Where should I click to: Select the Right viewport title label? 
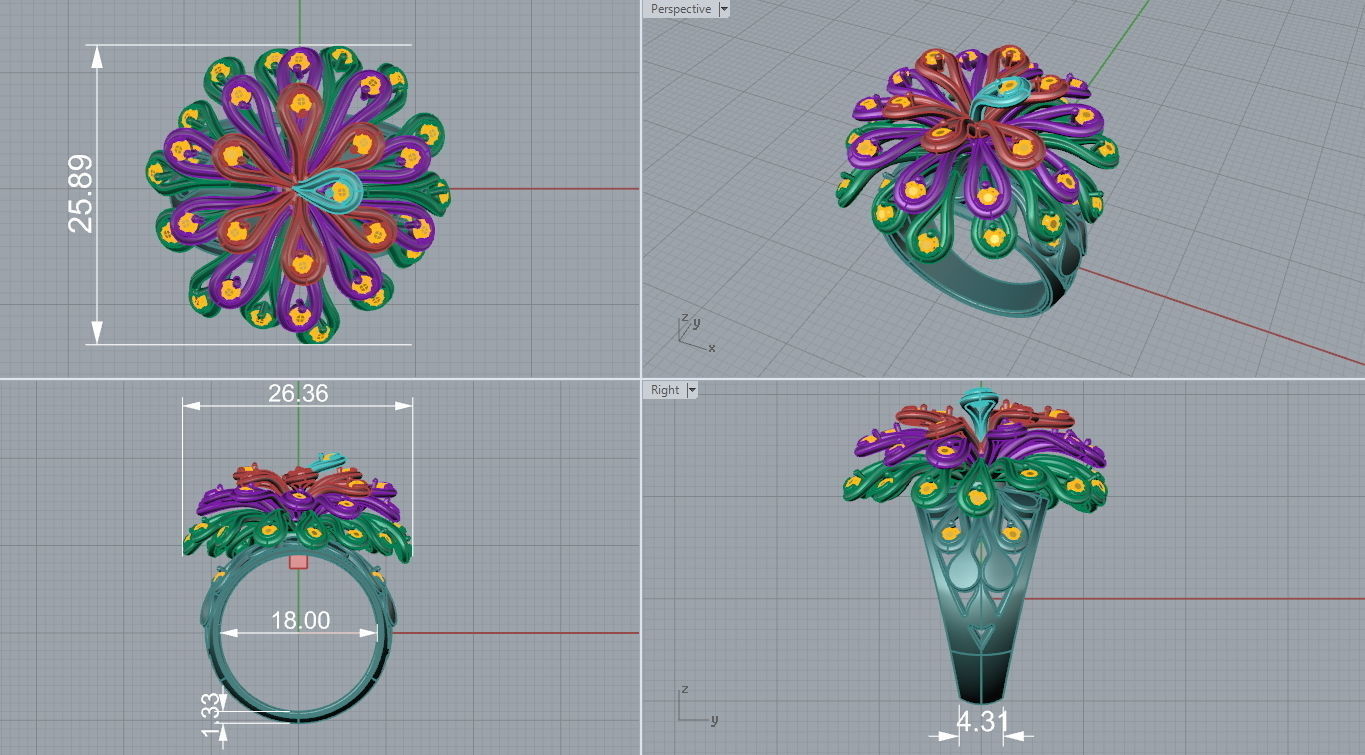pyautogui.click(x=665, y=390)
